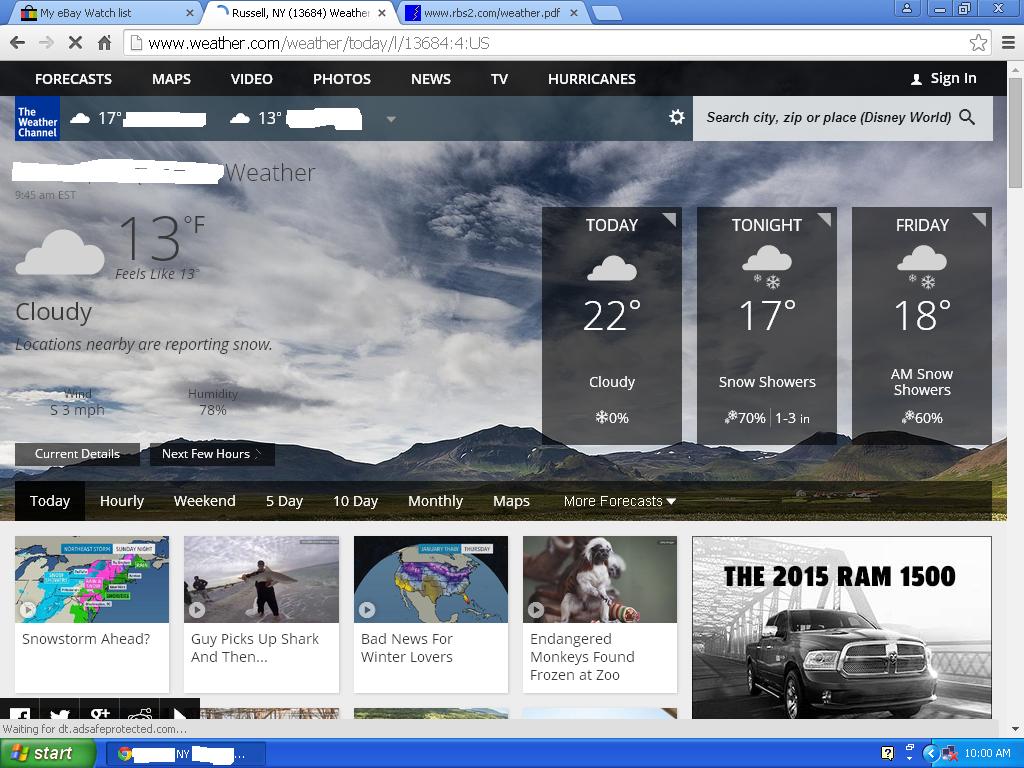The image size is (1024, 768).
Task: Open the More Forecasts dropdown
Action: (x=619, y=501)
